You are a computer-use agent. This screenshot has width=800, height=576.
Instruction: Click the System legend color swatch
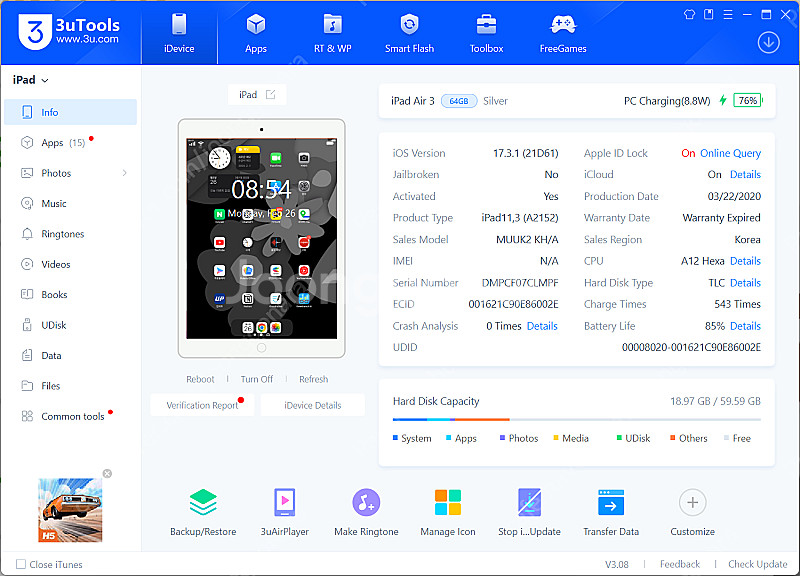pos(395,438)
